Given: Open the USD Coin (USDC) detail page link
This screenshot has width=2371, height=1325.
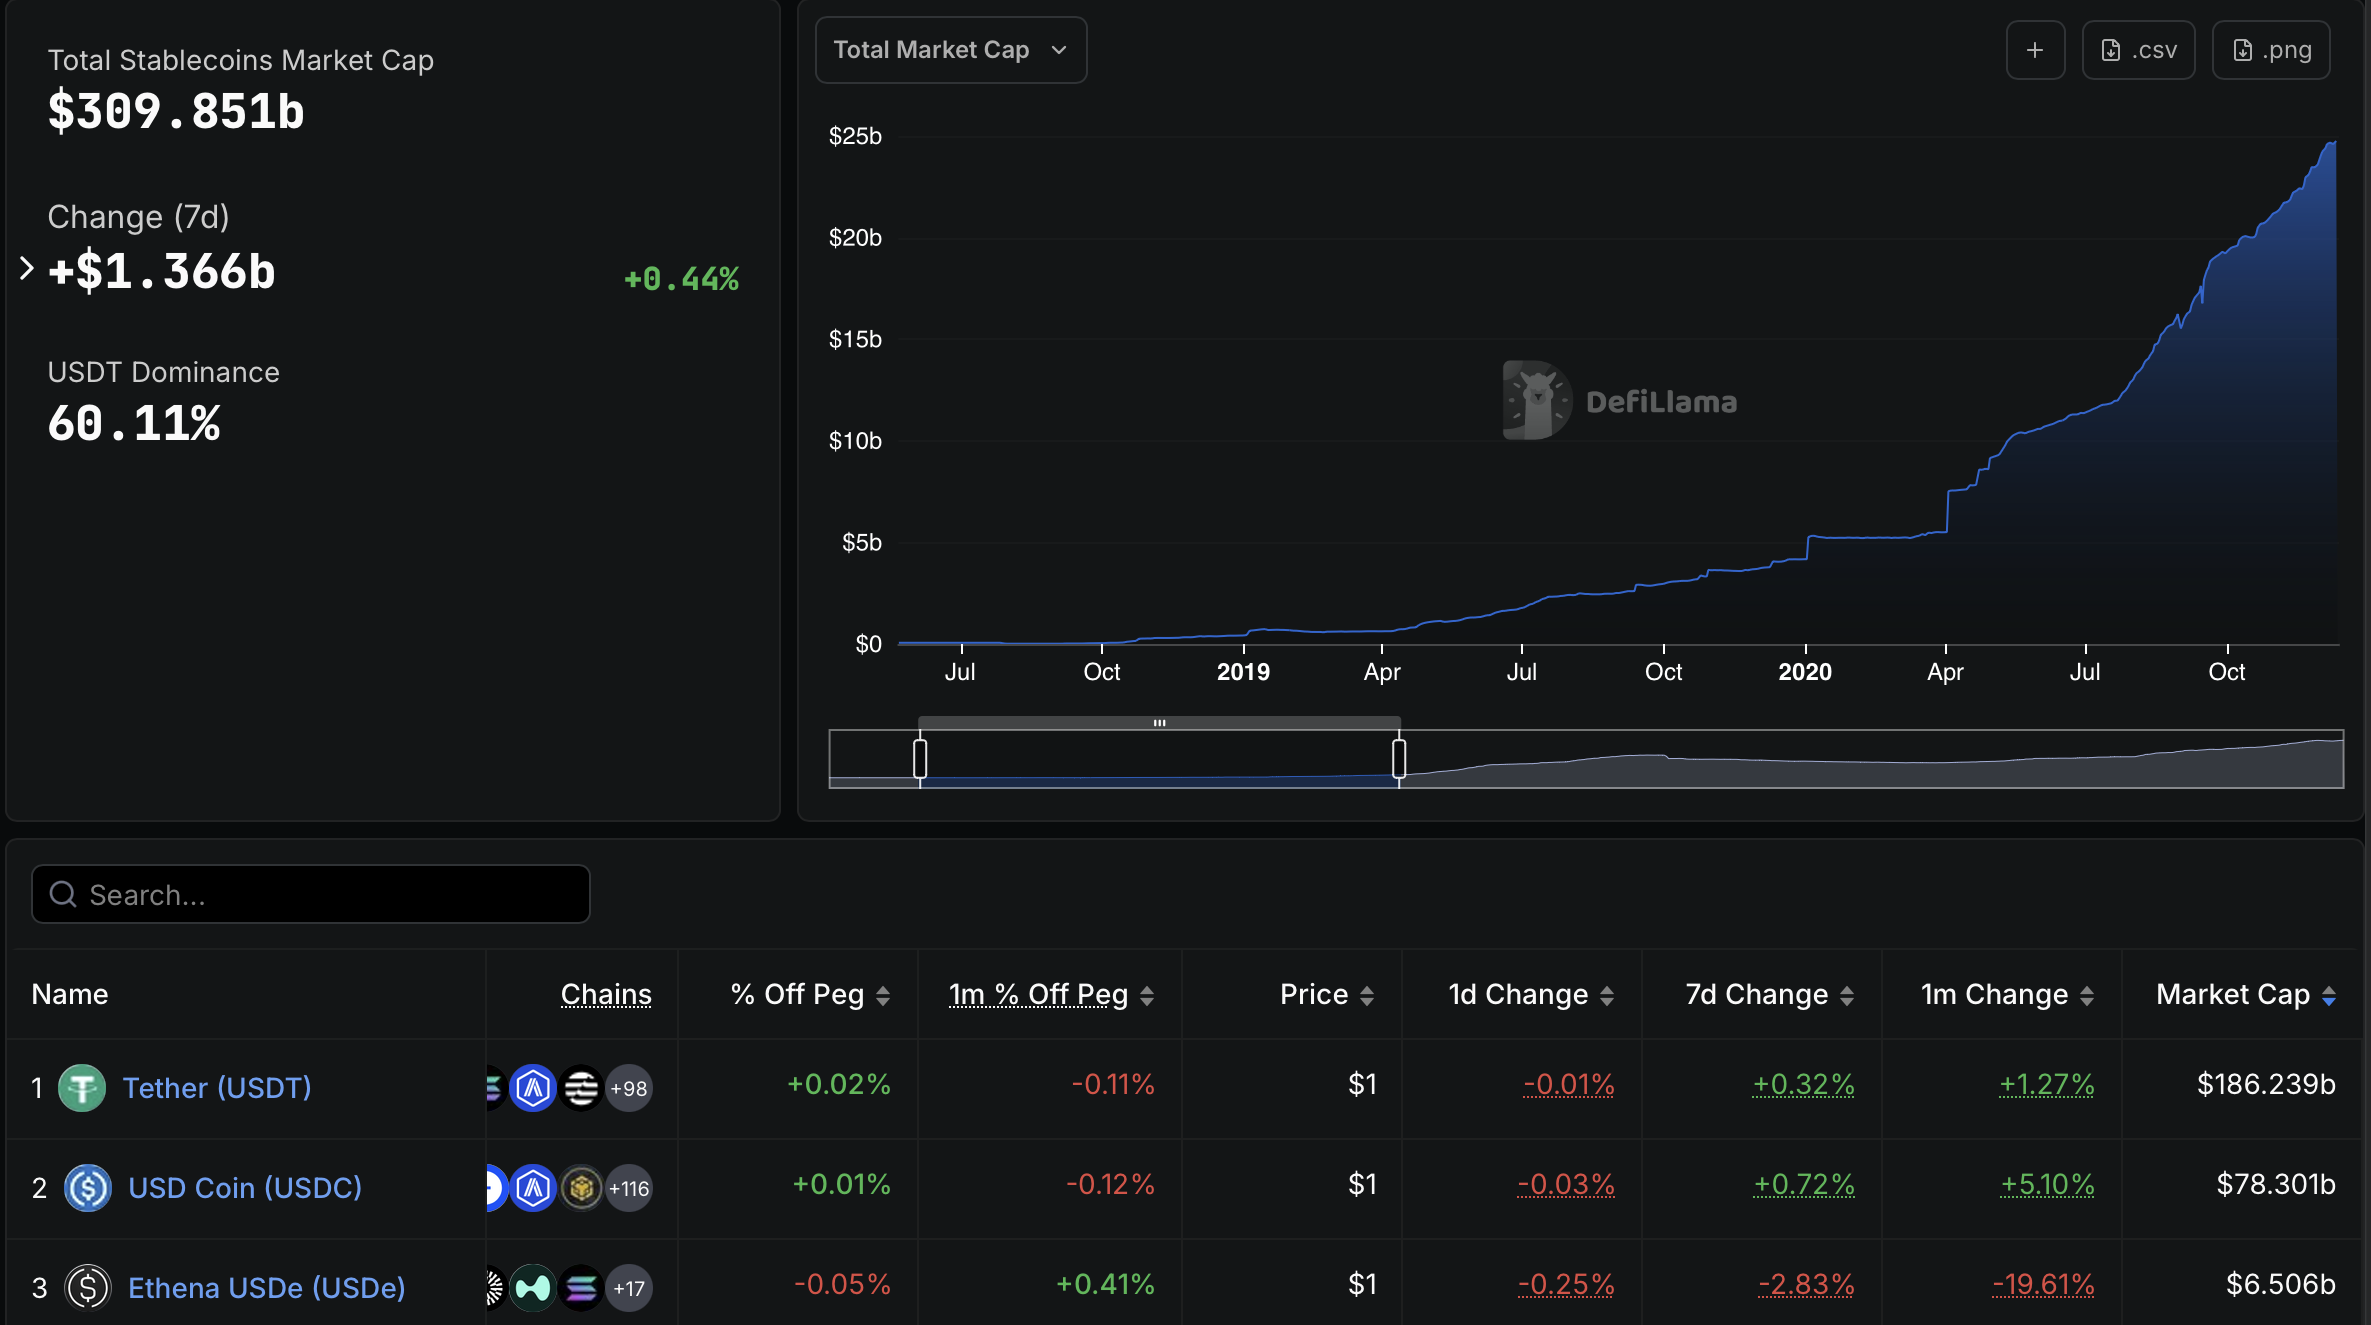Looking at the screenshot, I should (x=244, y=1188).
